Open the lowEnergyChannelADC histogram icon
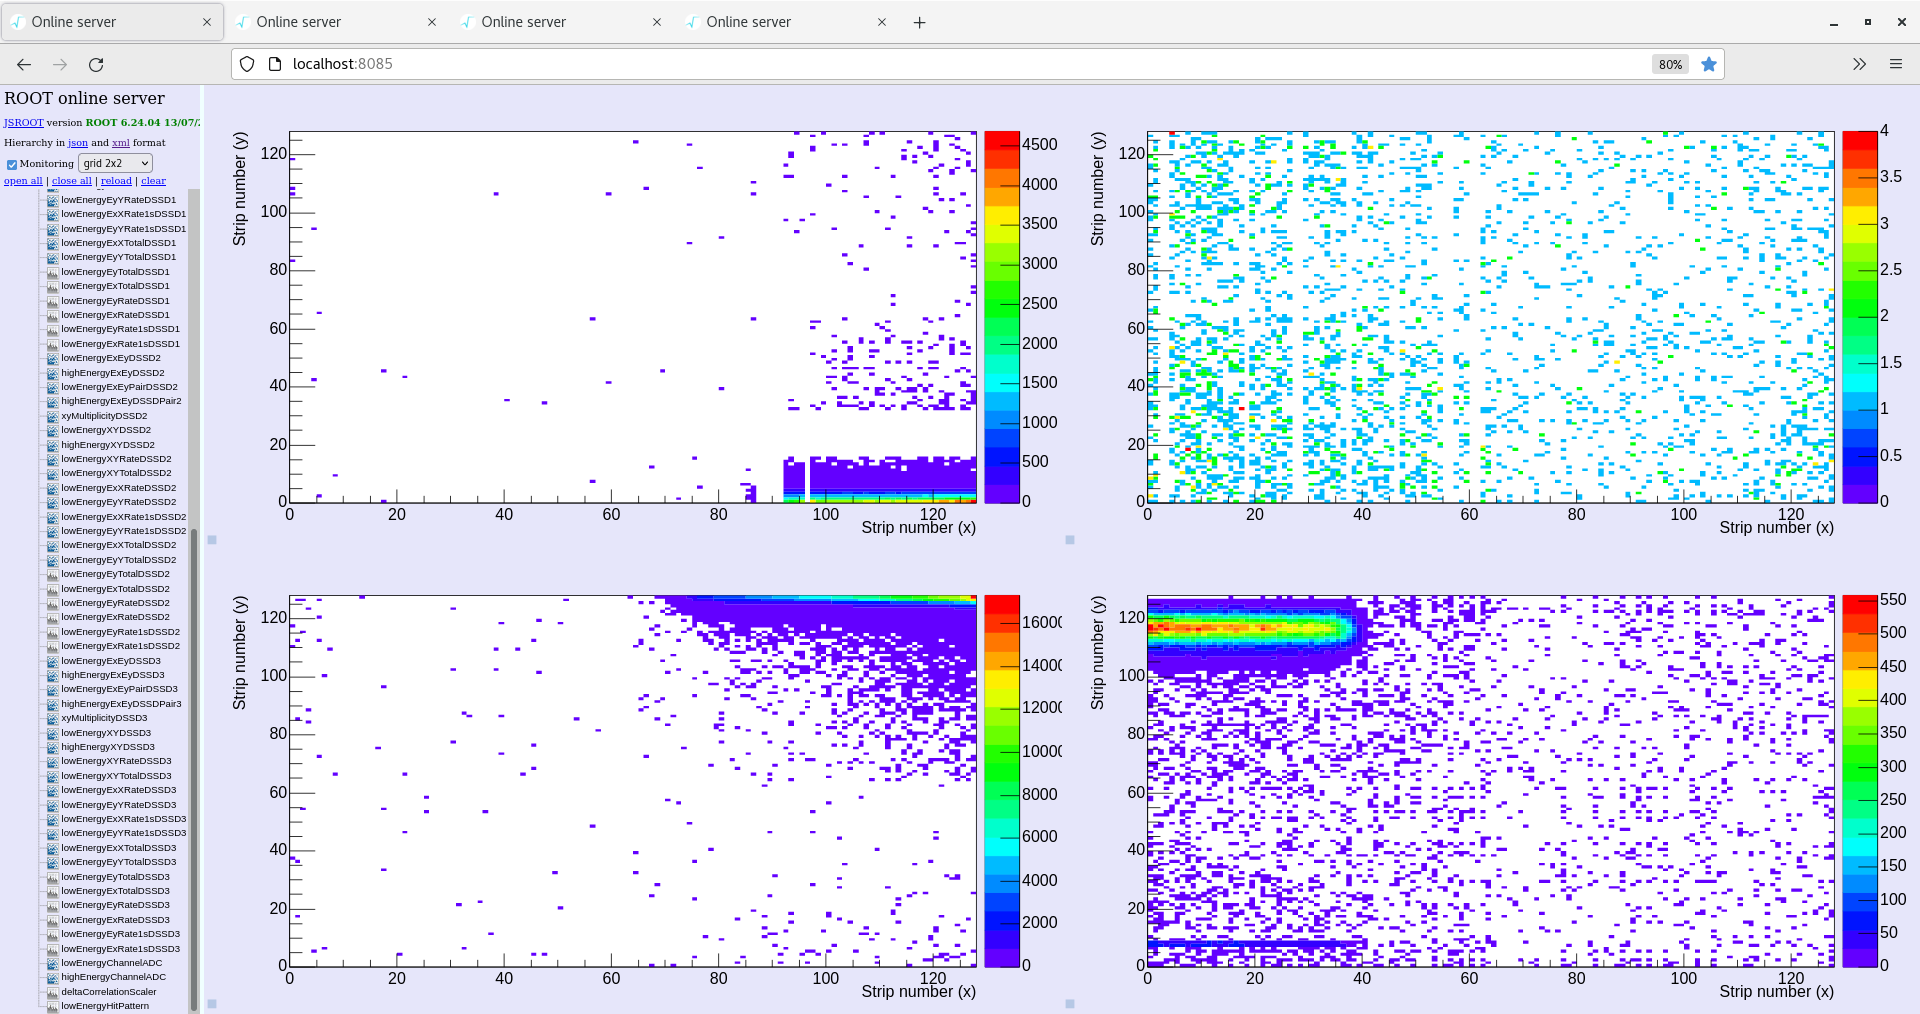The image size is (1920, 1014). (52, 963)
